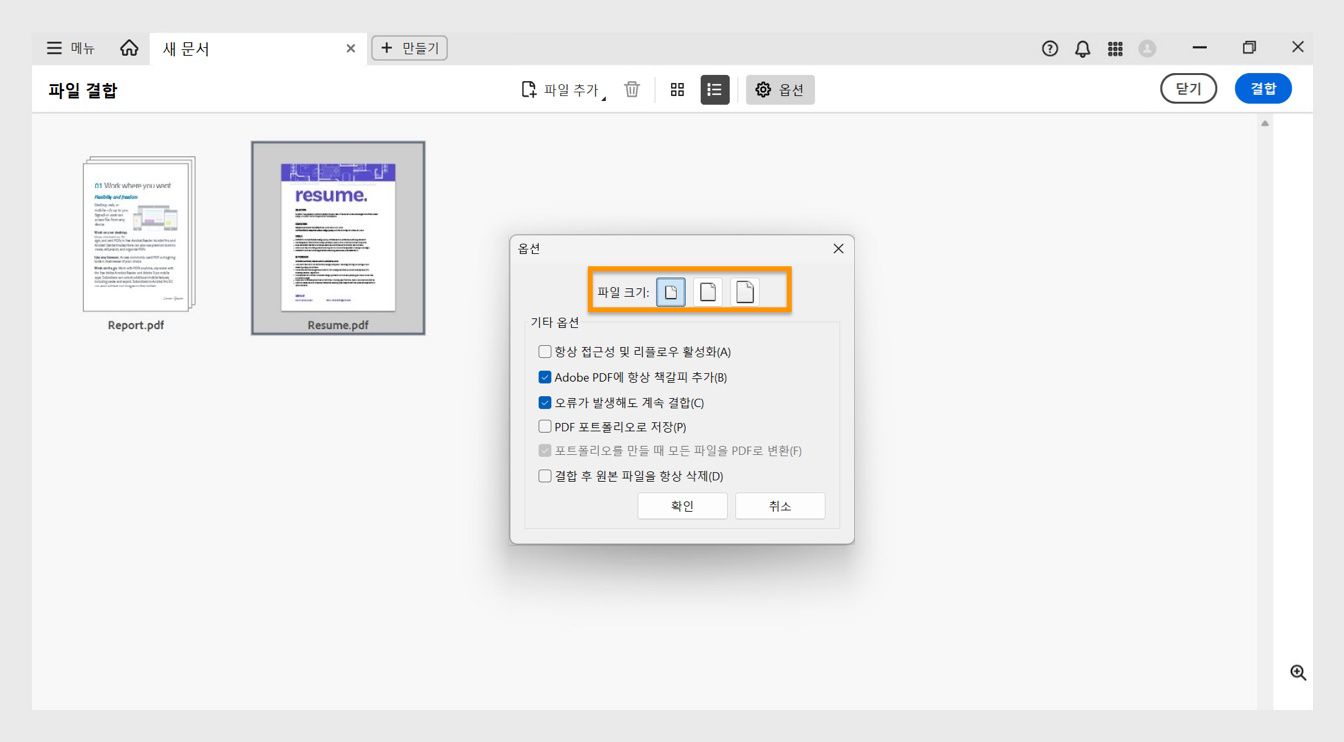Delete selected file using trash icon
Viewport: 1344px width, 742px height.
coord(631,89)
